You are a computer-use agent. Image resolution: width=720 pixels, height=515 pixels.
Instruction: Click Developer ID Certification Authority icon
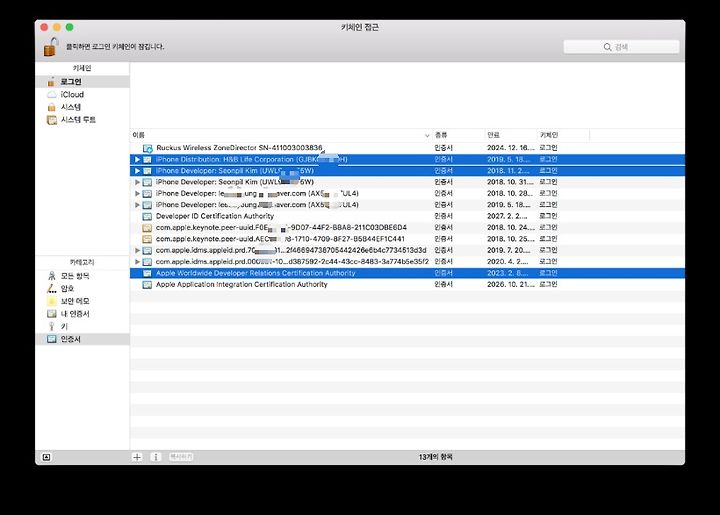click(x=147, y=216)
